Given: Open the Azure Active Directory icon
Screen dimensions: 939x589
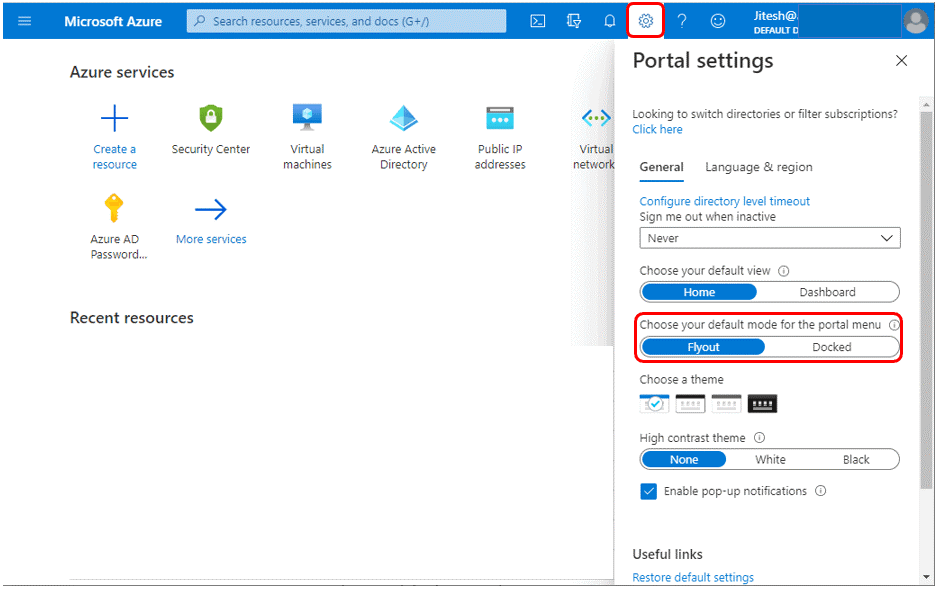Looking at the screenshot, I should (404, 118).
